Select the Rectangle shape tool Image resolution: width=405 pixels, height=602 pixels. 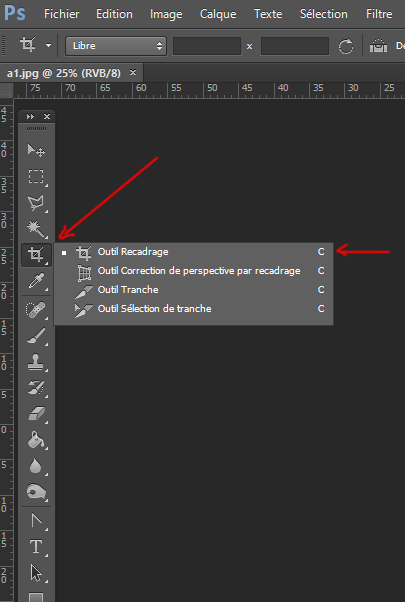[36, 597]
